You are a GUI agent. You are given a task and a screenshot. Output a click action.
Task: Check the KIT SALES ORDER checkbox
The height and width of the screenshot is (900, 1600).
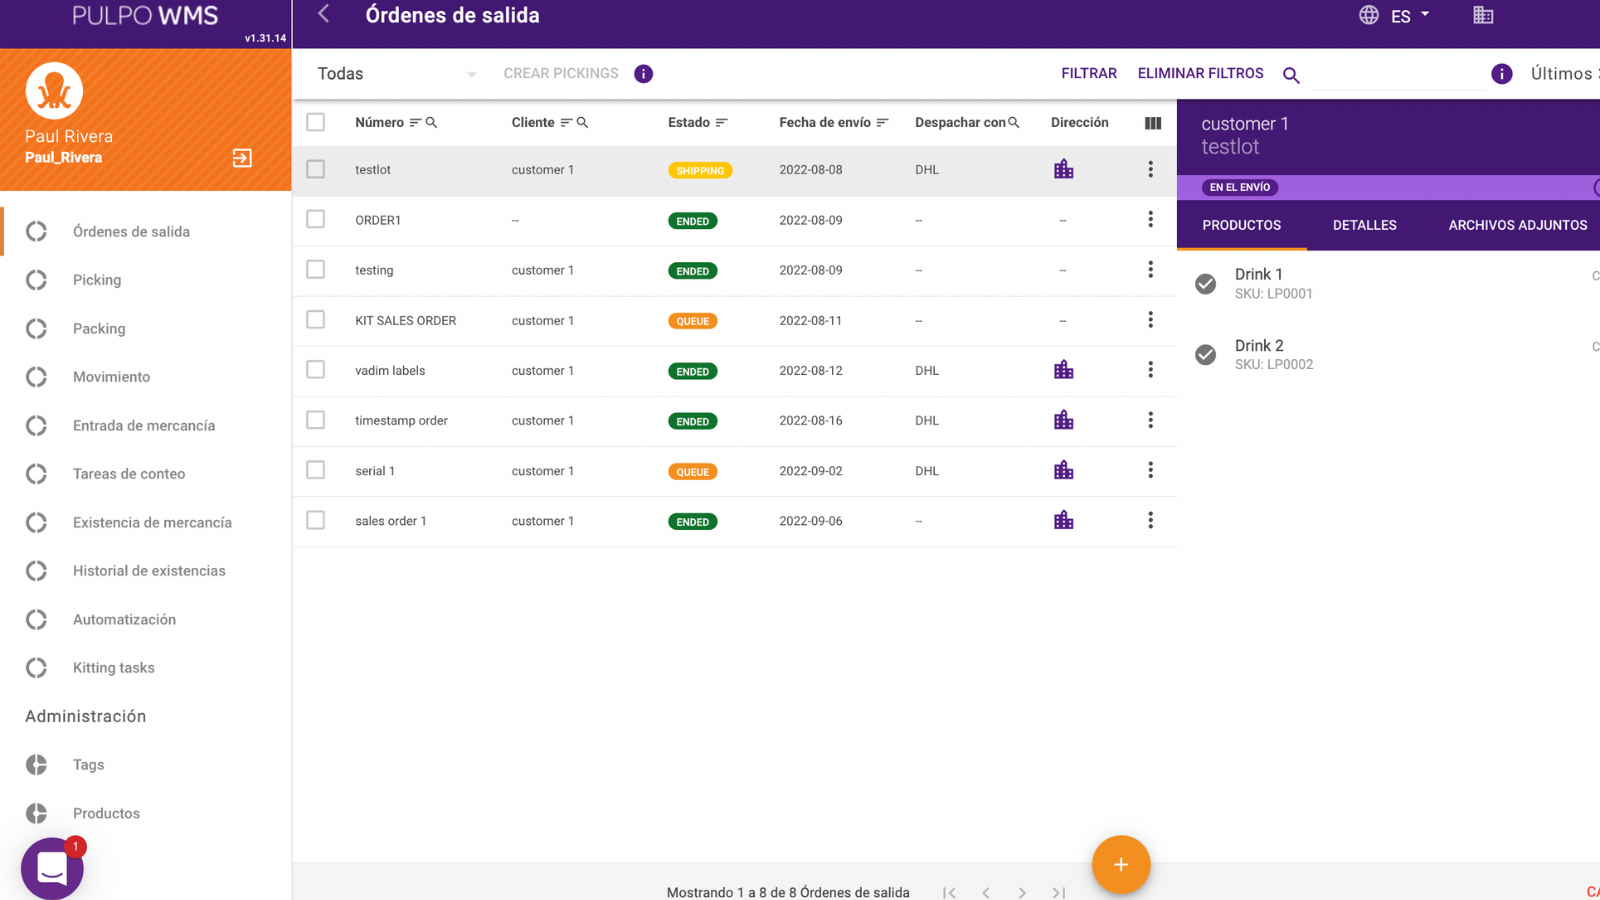pos(316,319)
